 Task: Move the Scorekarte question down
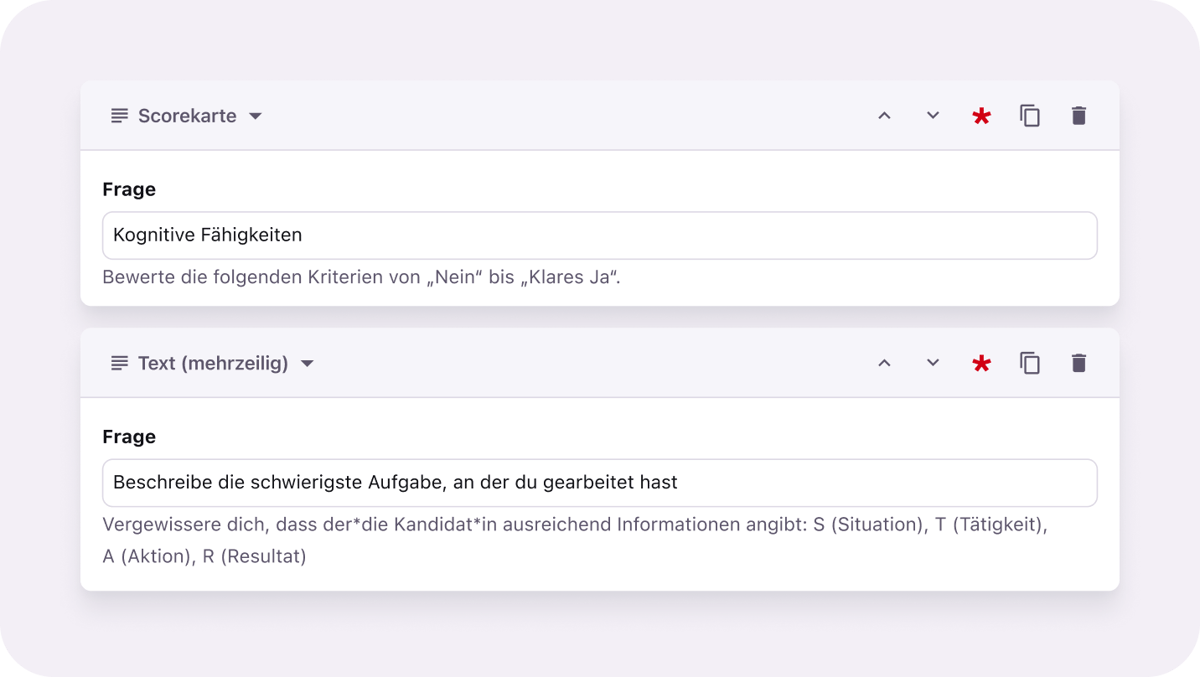point(933,116)
